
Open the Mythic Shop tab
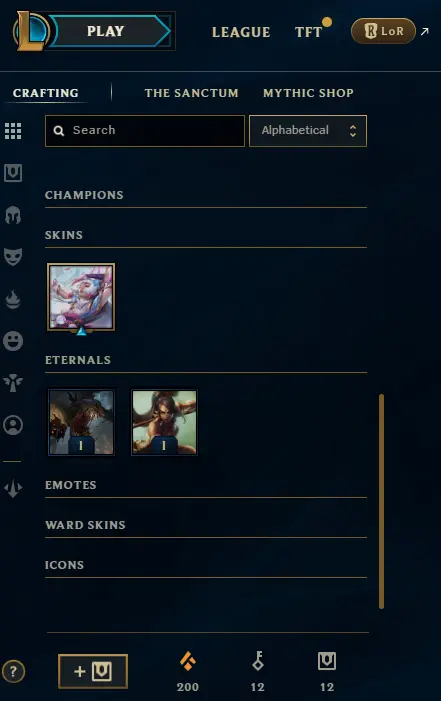(x=308, y=93)
